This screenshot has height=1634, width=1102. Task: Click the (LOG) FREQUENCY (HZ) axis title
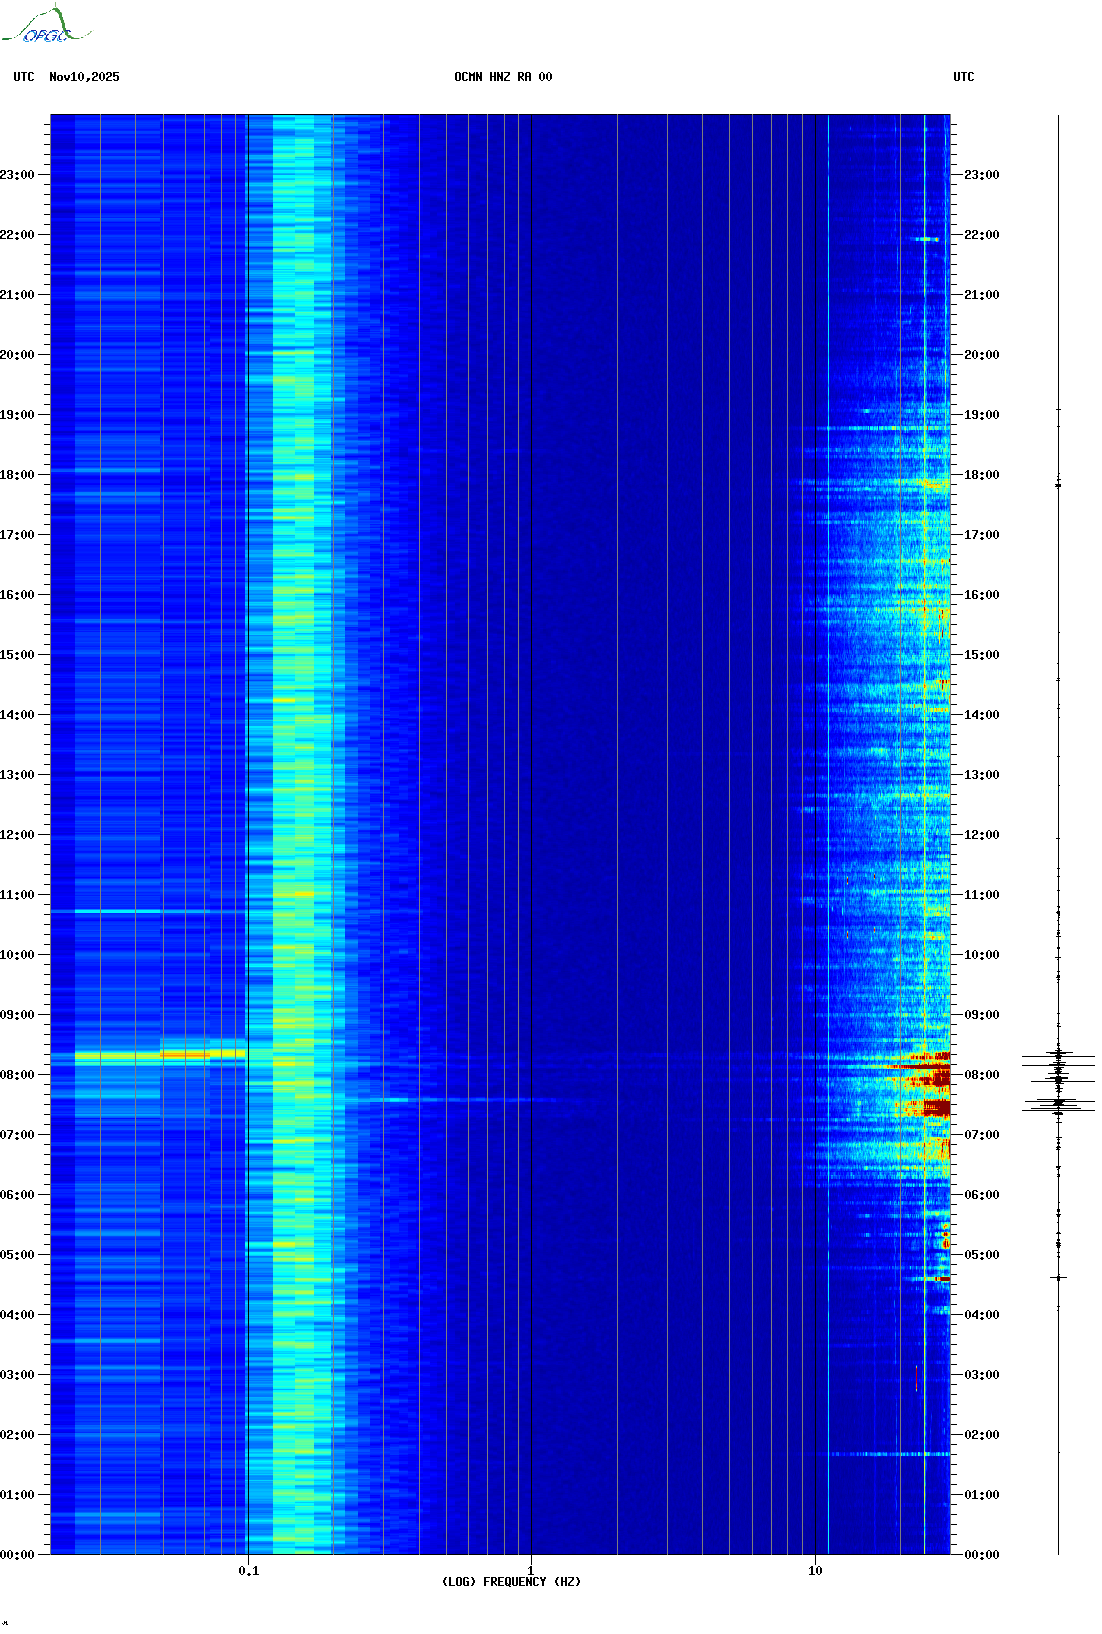pyautogui.click(x=511, y=1582)
